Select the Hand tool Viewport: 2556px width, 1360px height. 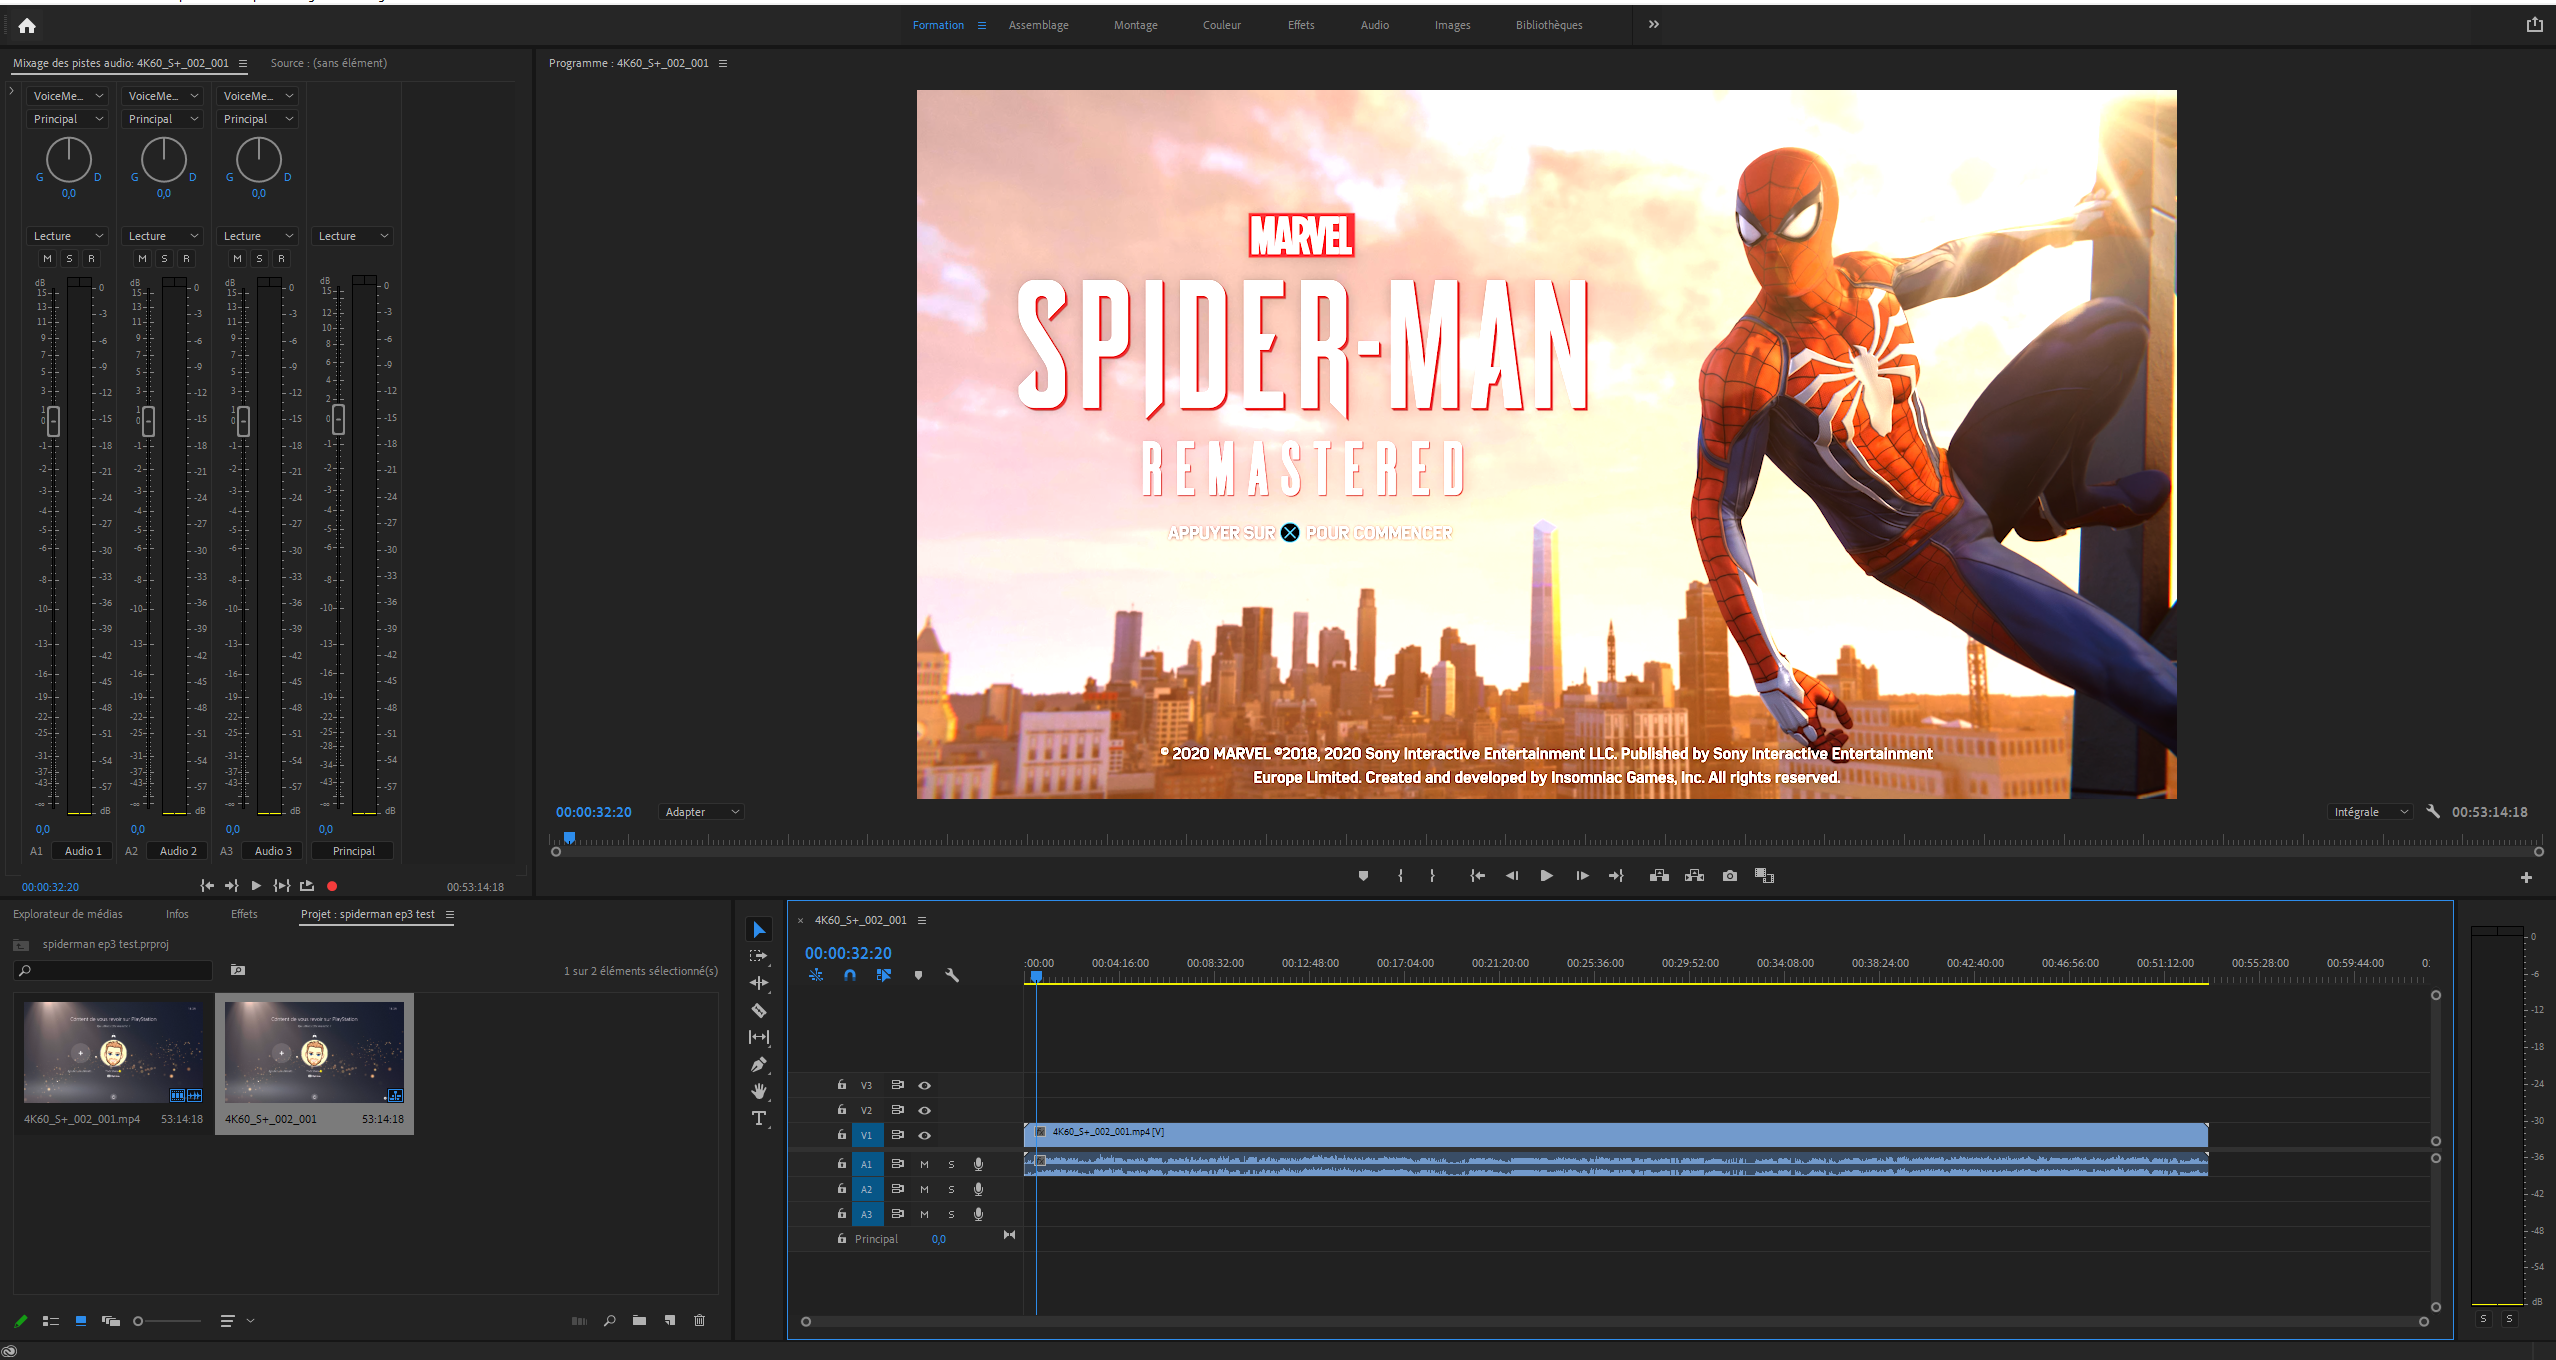tap(759, 1091)
